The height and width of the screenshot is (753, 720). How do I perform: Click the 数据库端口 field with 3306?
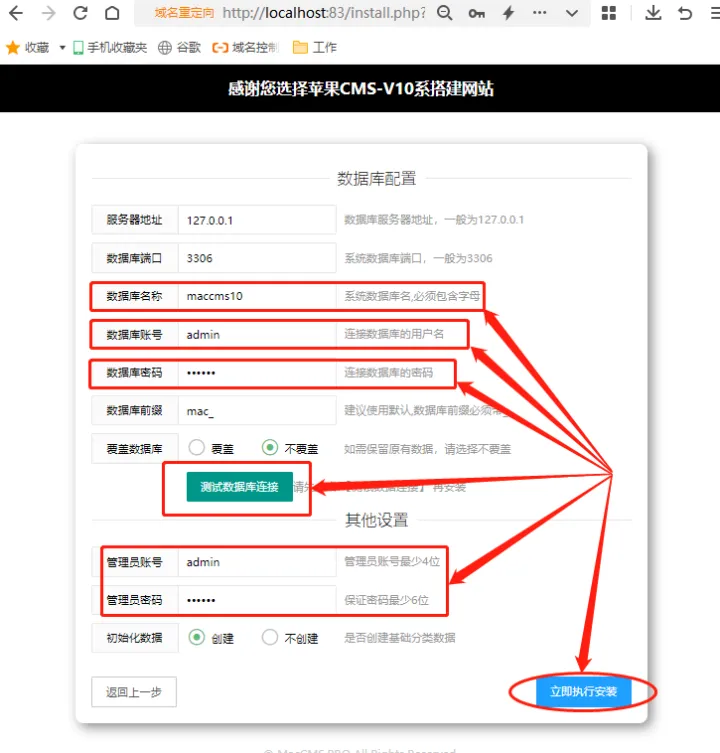point(257,258)
